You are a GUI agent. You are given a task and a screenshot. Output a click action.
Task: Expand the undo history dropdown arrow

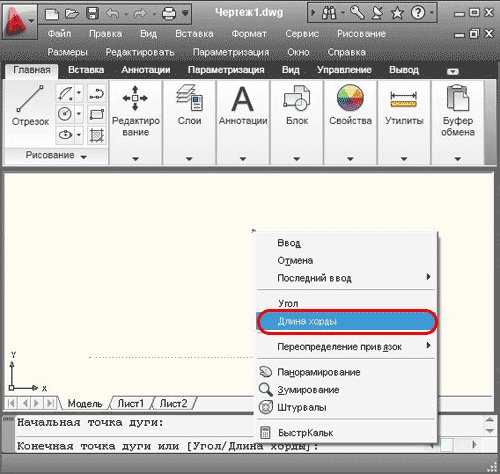(126, 14)
